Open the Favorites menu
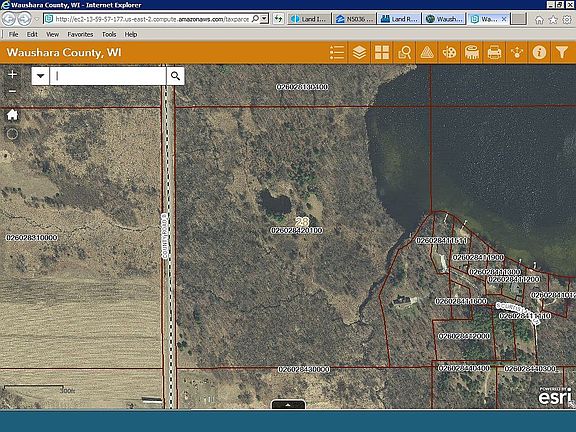This screenshot has height=432, width=576. pyautogui.click(x=80, y=34)
